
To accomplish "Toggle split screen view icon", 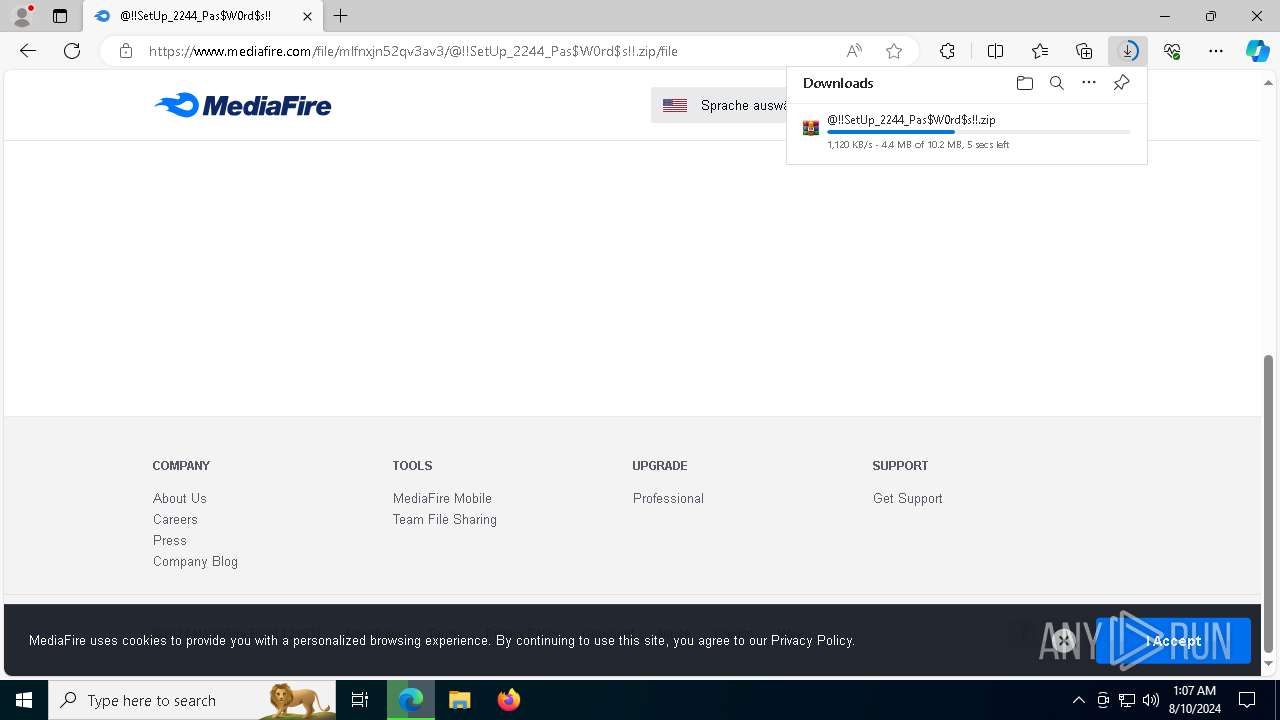I will [995, 51].
